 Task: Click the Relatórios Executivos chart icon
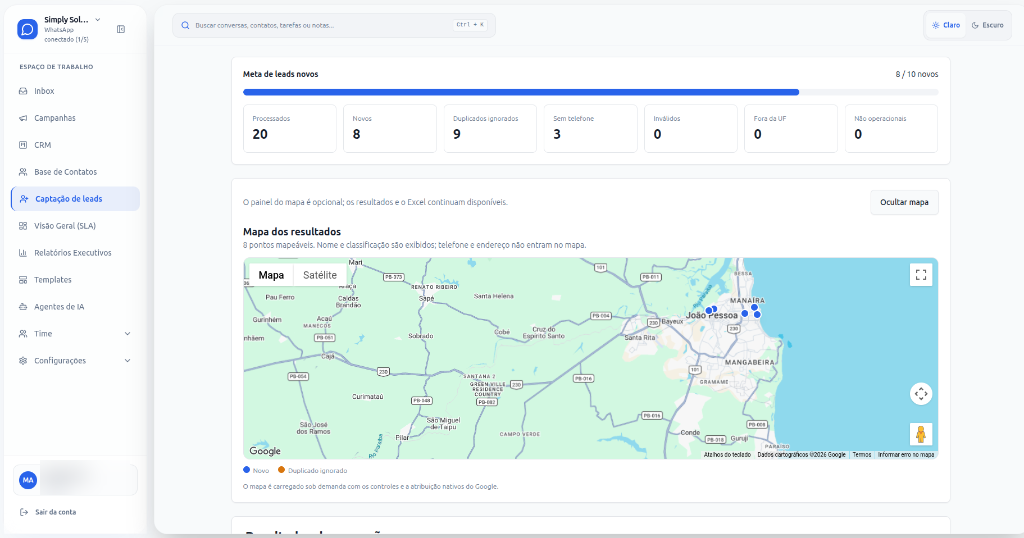point(23,253)
